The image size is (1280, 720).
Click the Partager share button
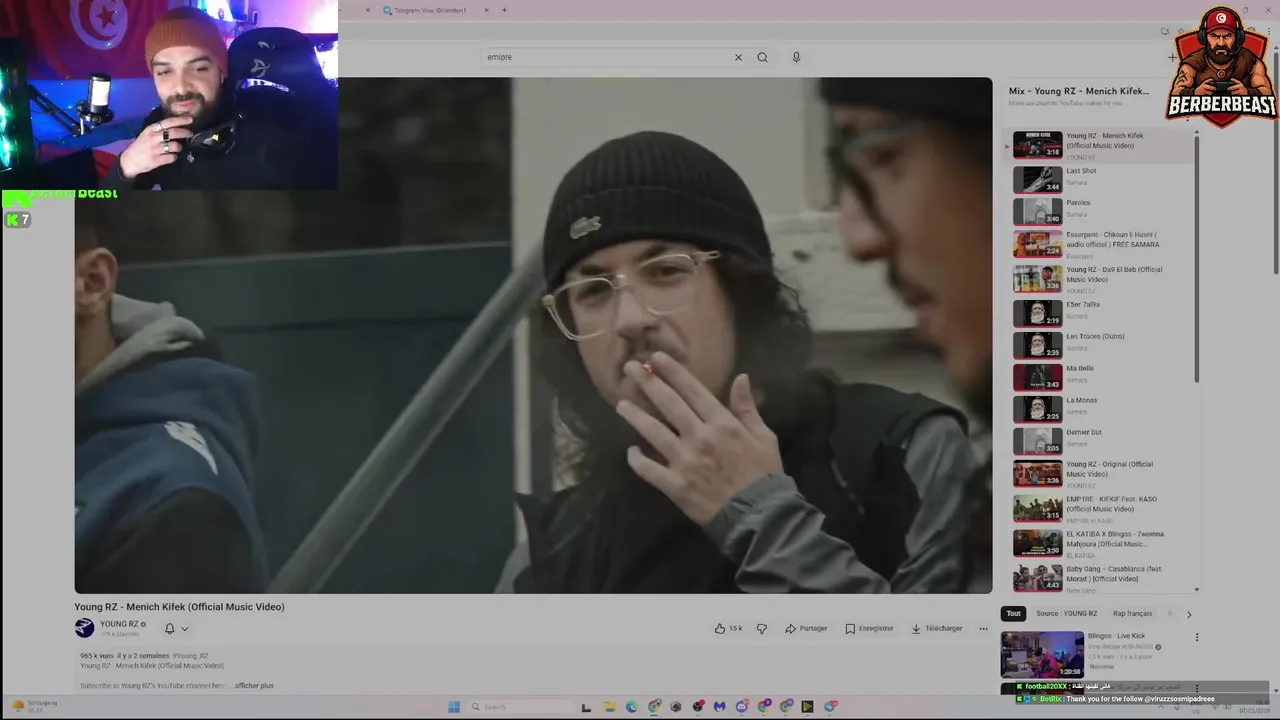(806, 628)
